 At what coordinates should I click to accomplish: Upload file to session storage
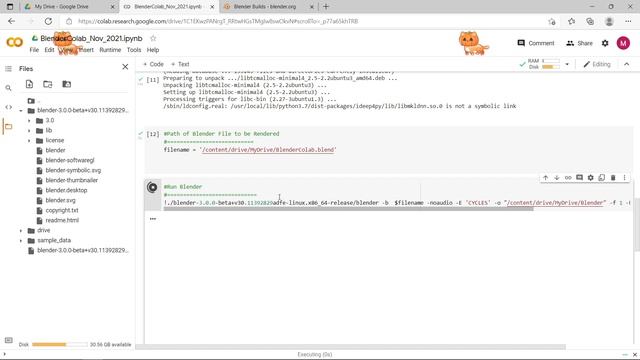(x=29, y=84)
